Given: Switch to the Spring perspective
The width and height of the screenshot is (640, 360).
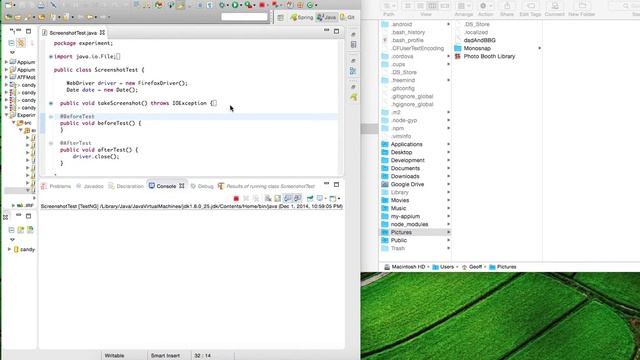Looking at the screenshot, I should point(302,18).
